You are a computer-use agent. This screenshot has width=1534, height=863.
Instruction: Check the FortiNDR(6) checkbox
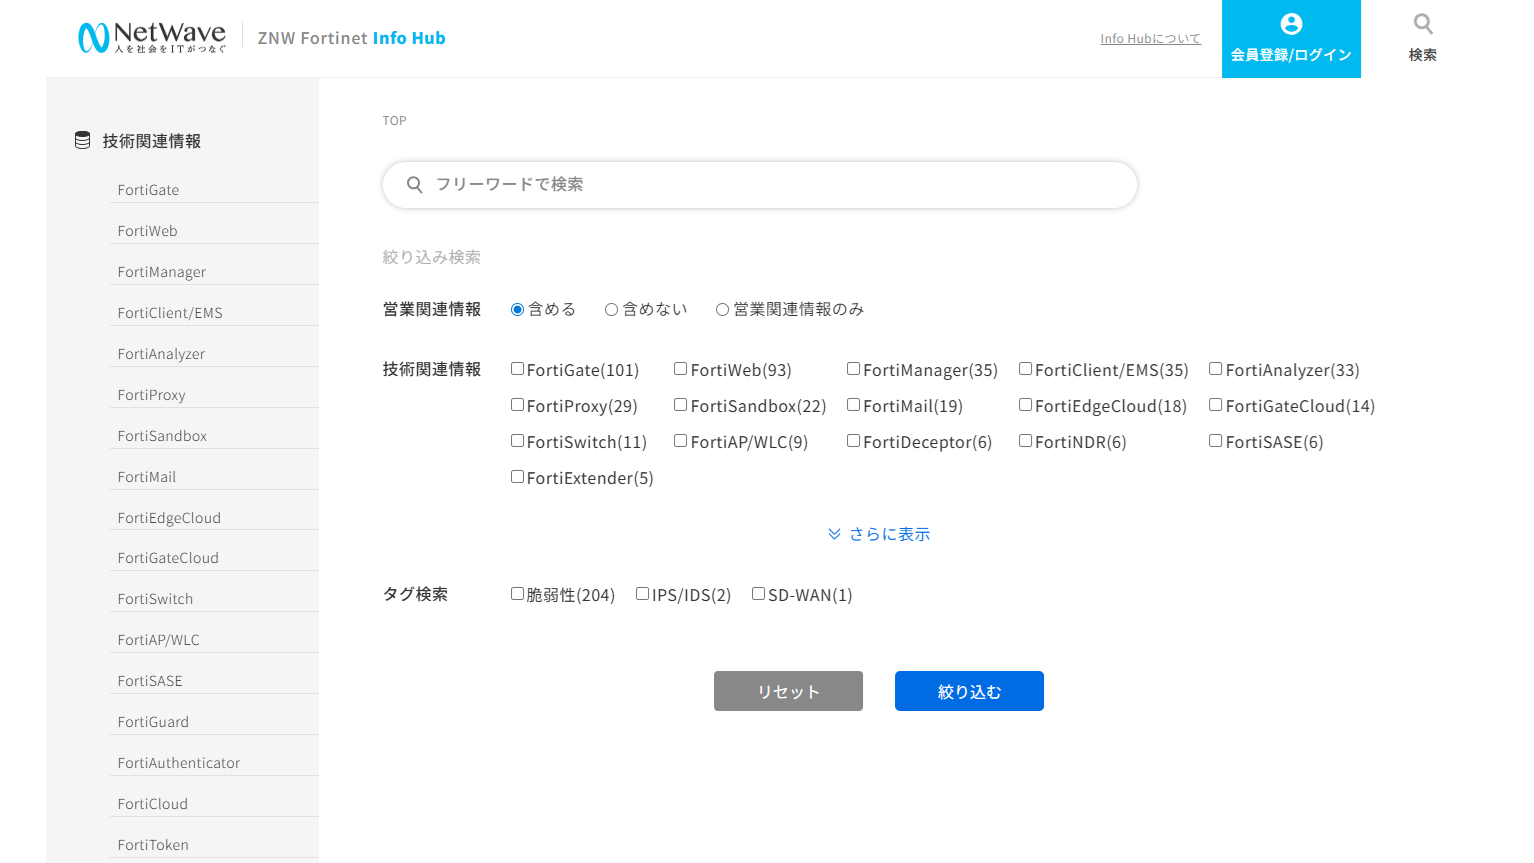click(x=1025, y=441)
